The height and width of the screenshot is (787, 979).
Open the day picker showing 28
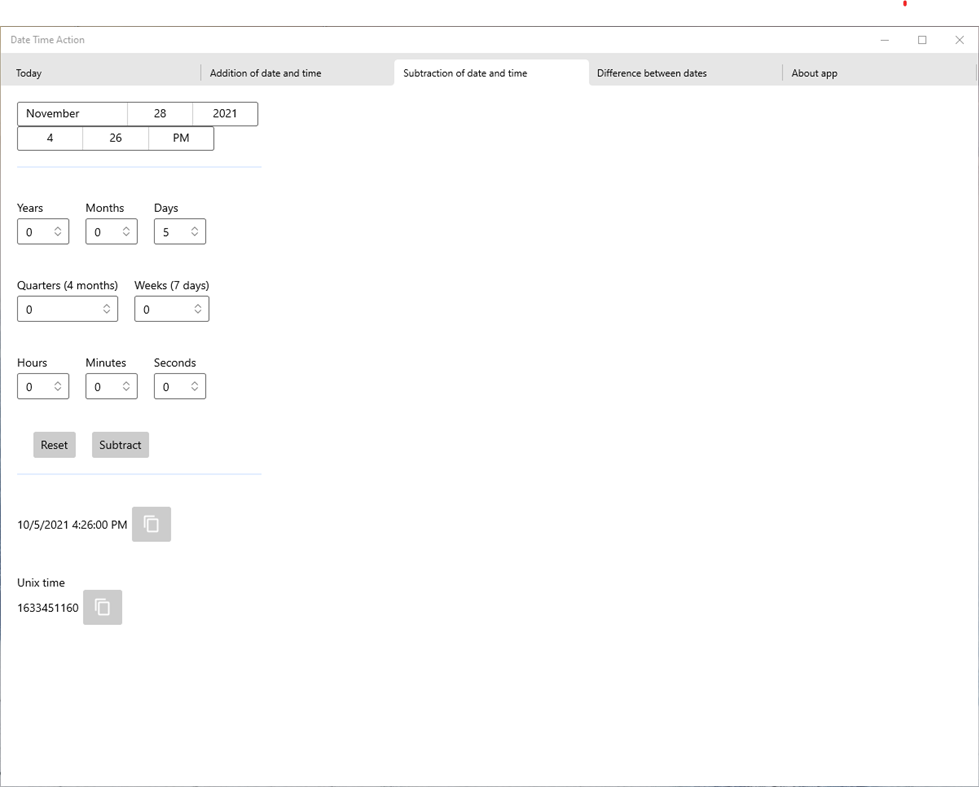click(160, 114)
